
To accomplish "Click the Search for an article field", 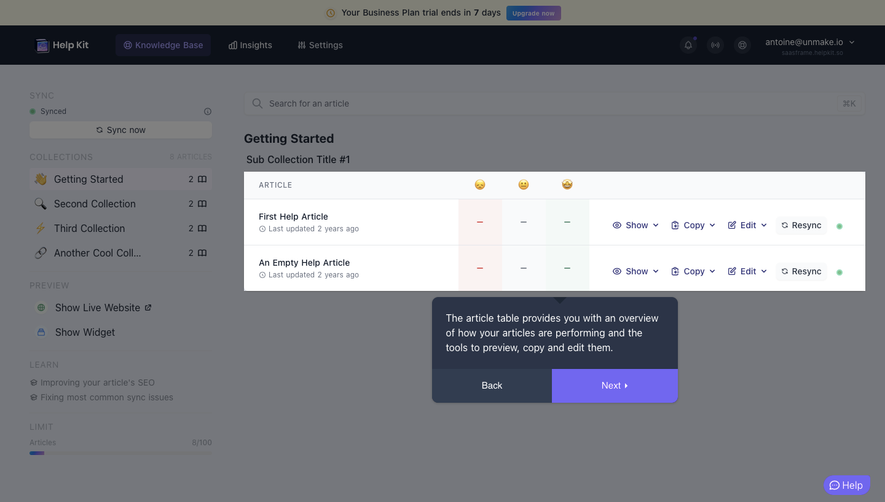I will point(554,103).
